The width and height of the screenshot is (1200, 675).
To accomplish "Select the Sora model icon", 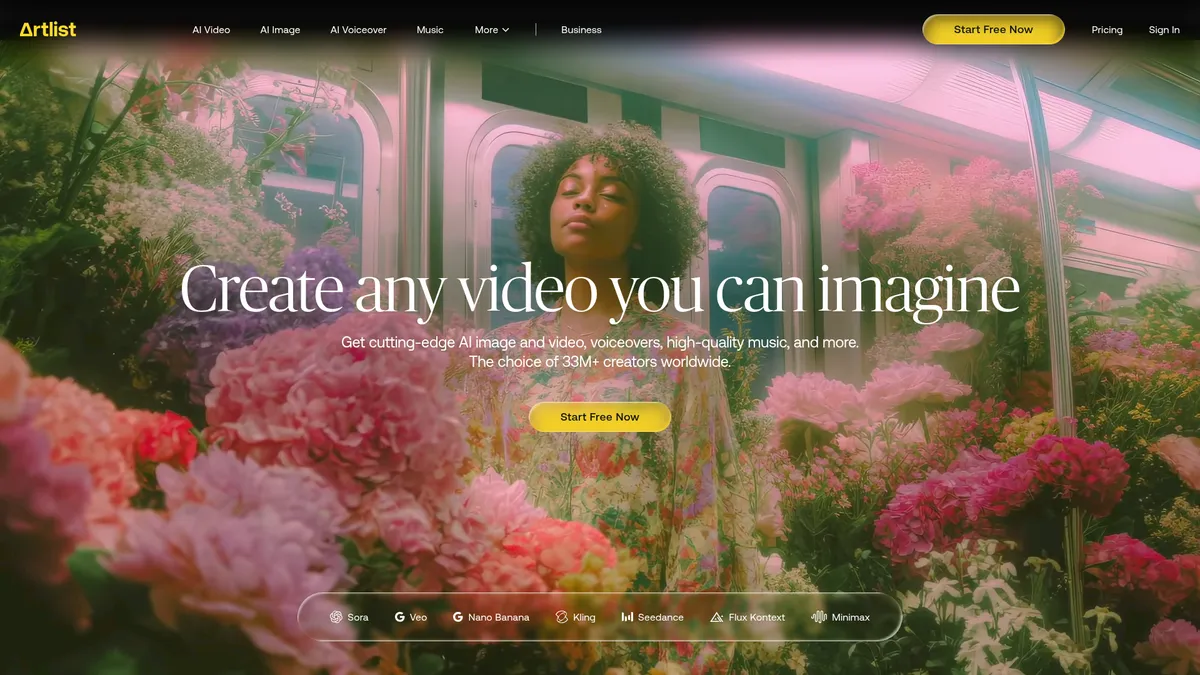I will (336, 617).
